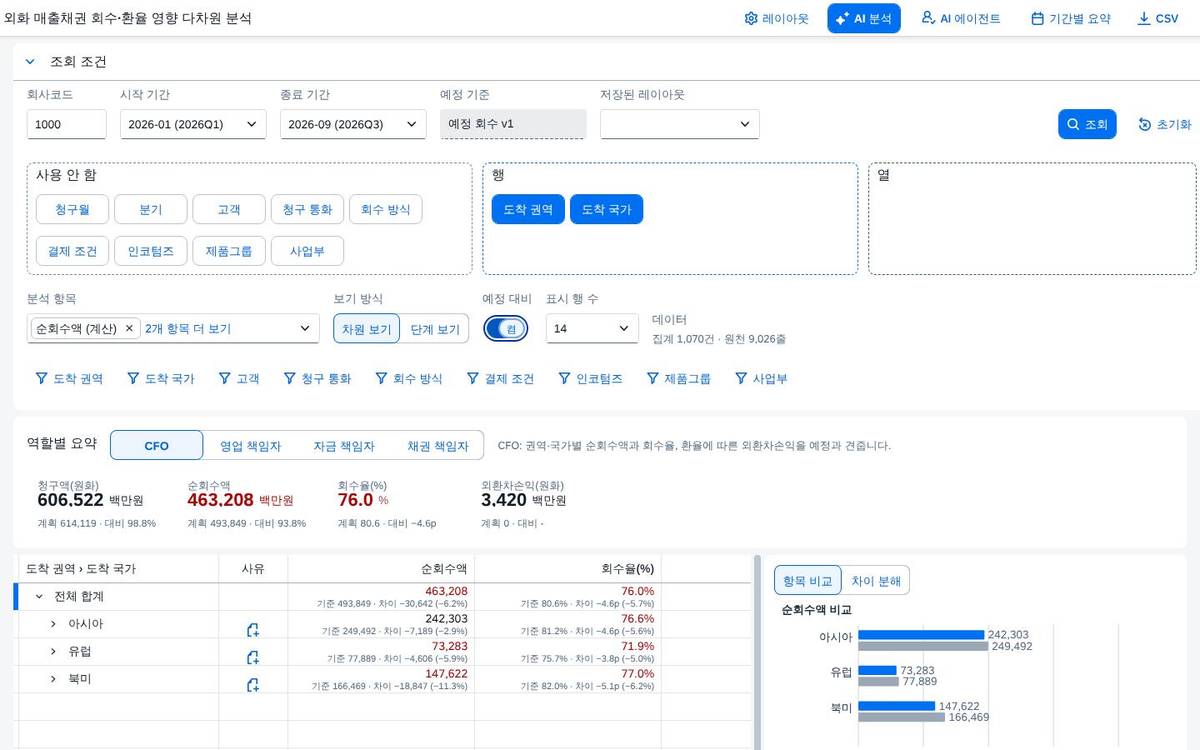
Task: Switch to 차원 보기 mode
Action: [x=367, y=328]
